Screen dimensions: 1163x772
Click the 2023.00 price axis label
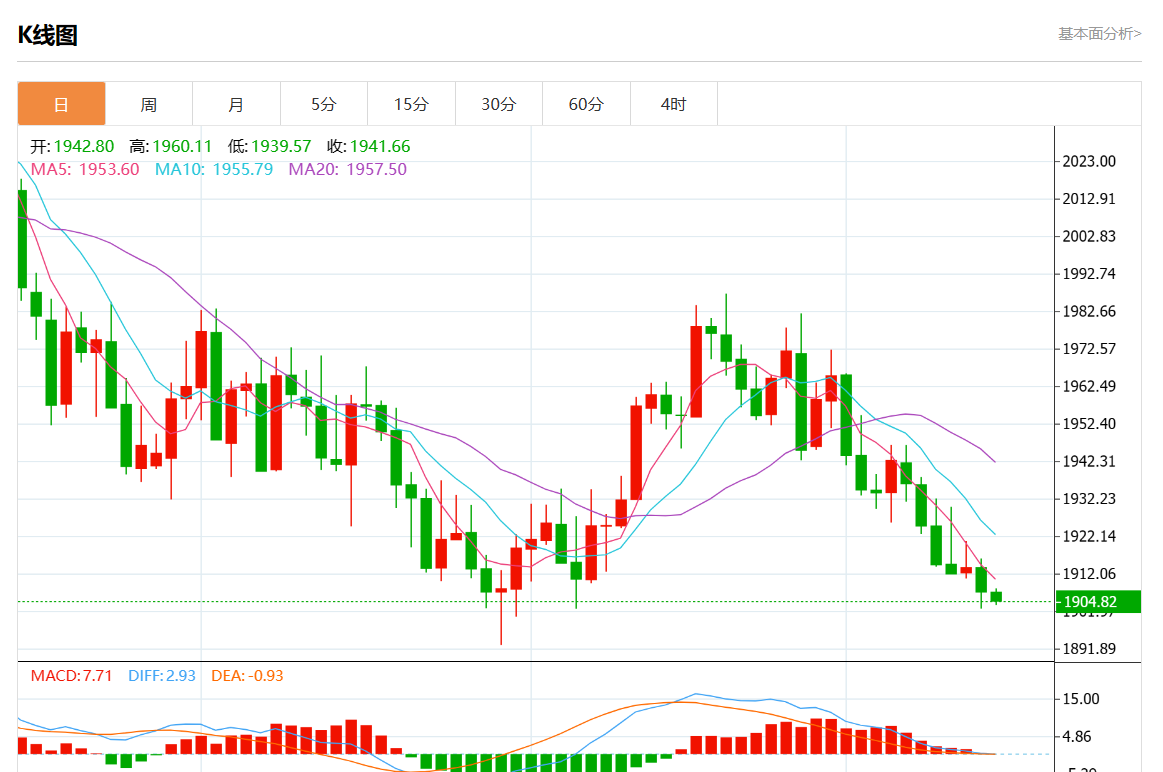click(1089, 162)
